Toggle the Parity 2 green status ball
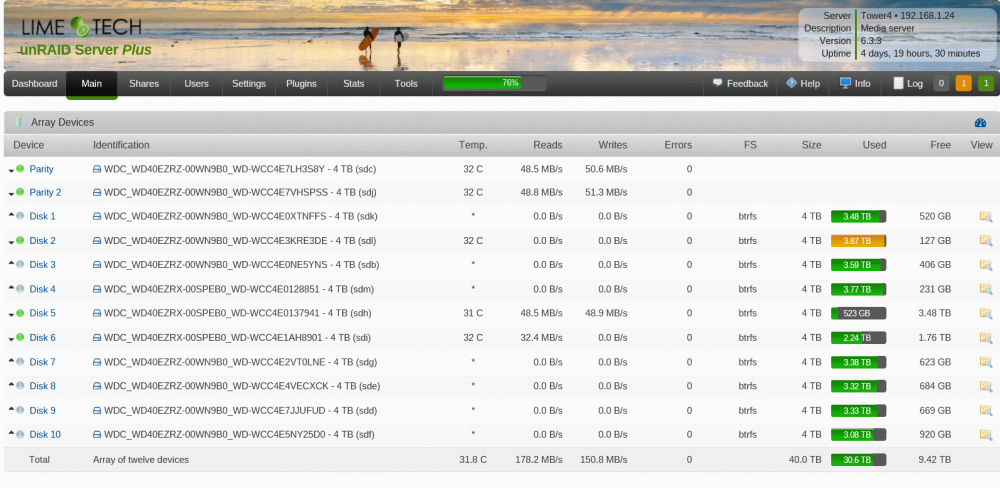Viewport: 1000px width, 488px height. click(x=20, y=191)
